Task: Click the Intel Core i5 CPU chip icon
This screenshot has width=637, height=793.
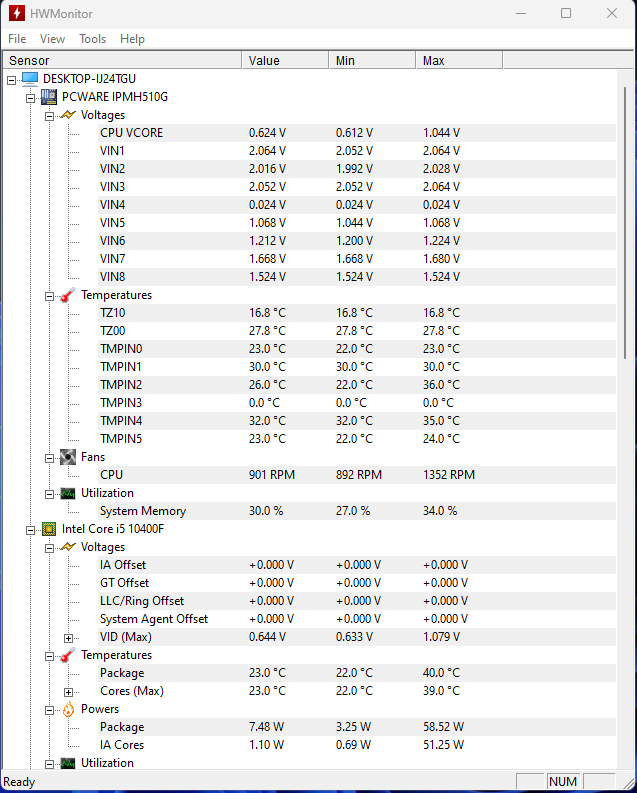Action: click(49, 529)
